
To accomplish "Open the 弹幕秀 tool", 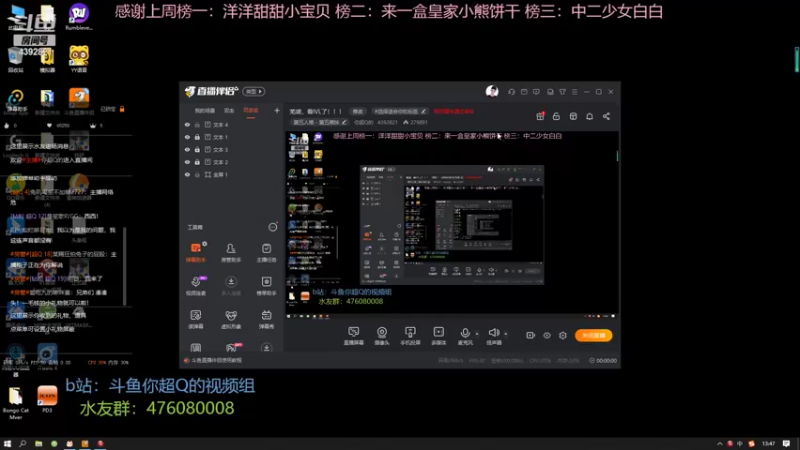I will click(266, 319).
